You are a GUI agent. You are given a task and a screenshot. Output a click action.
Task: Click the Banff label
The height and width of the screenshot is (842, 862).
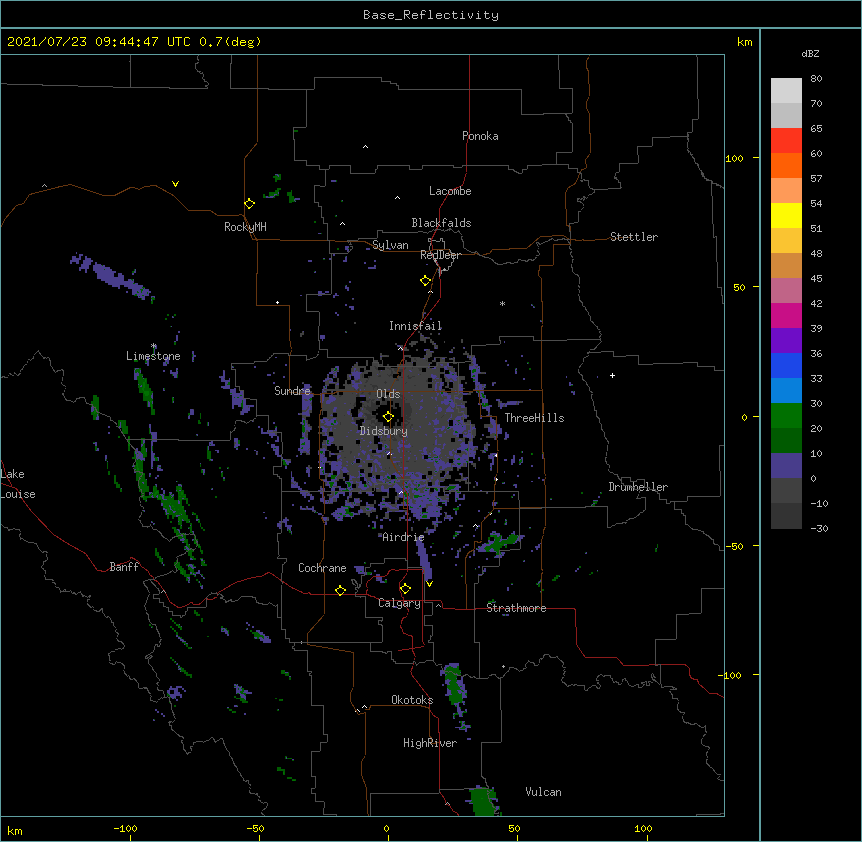pos(124,567)
